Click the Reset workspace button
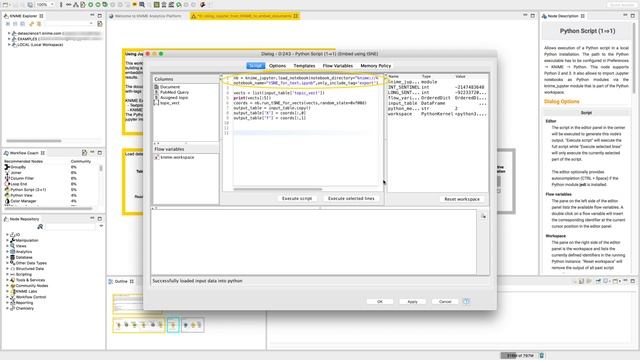Viewport: 640px width, 360px height. coord(462,199)
